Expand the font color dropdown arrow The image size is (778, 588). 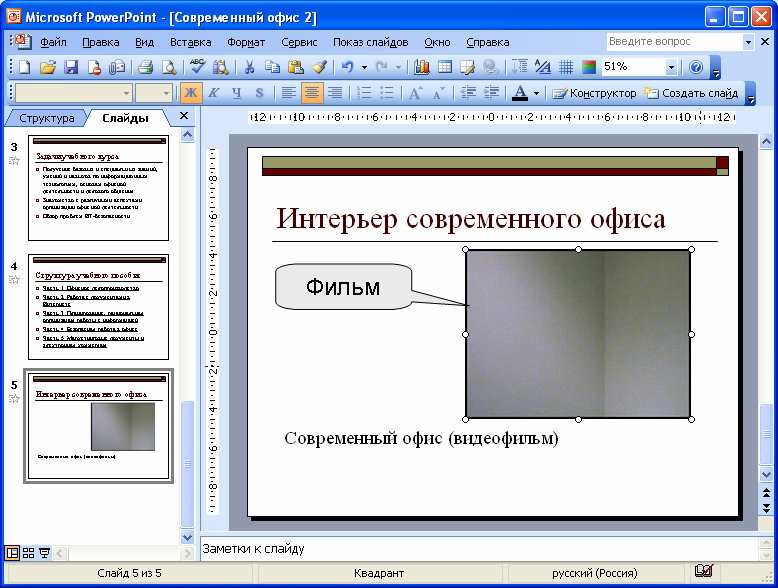pyautogui.click(x=536, y=93)
